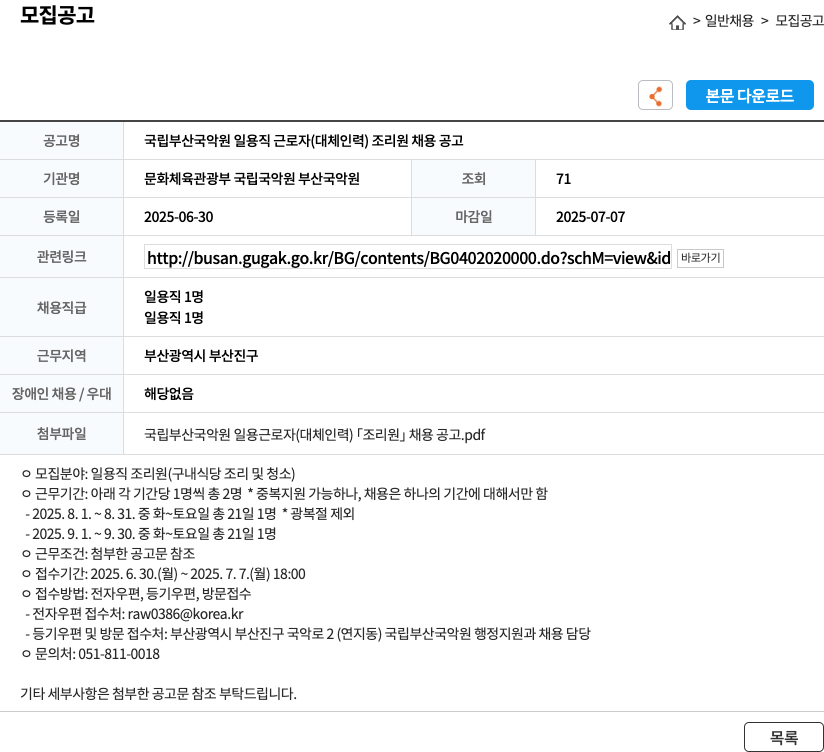824x752 pixels.
Task: Click the 관련링크 row label
Action: [x=61, y=256]
